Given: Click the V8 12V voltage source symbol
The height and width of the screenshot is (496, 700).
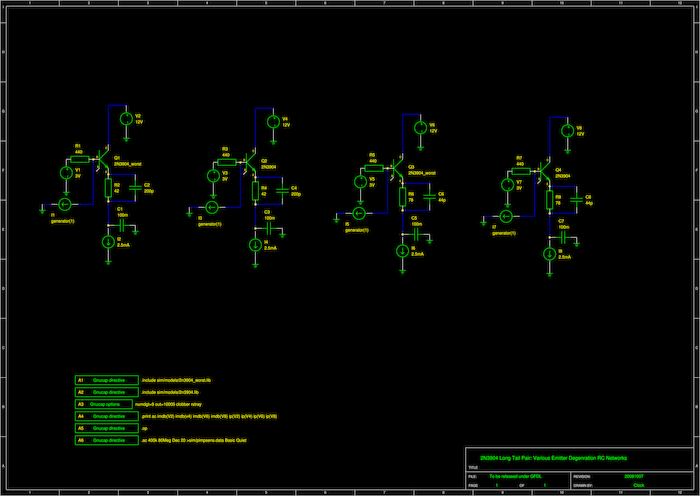Looking at the screenshot, I should point(567,131).
